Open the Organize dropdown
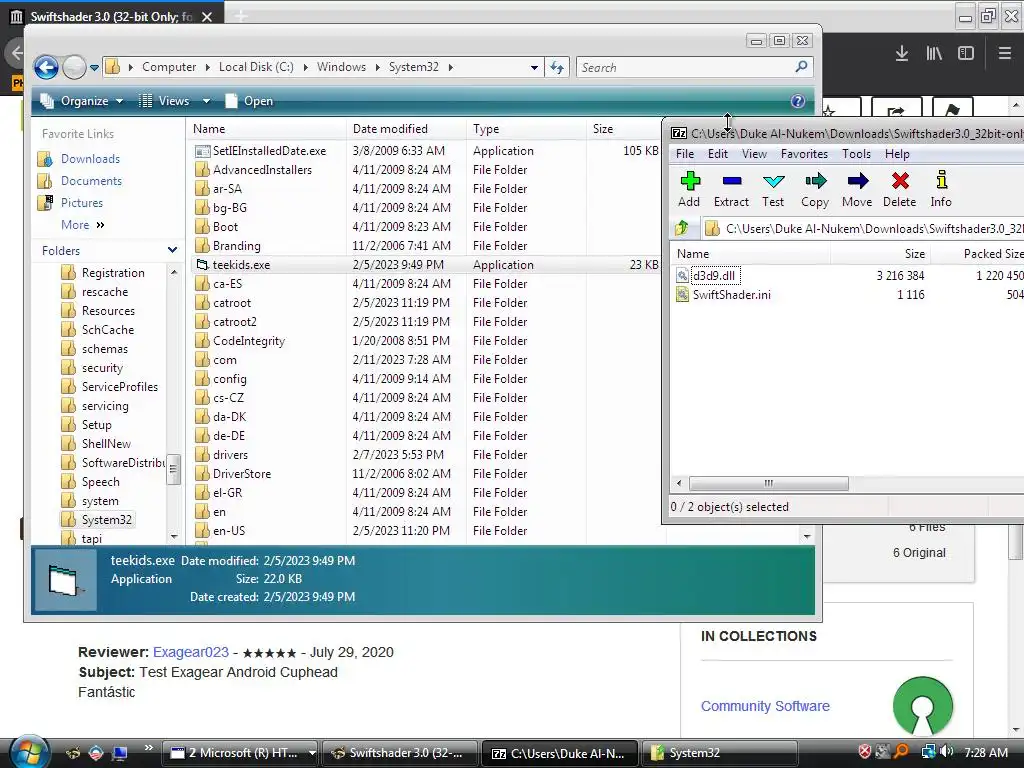The image size is (1024, 768). (82, 101)
